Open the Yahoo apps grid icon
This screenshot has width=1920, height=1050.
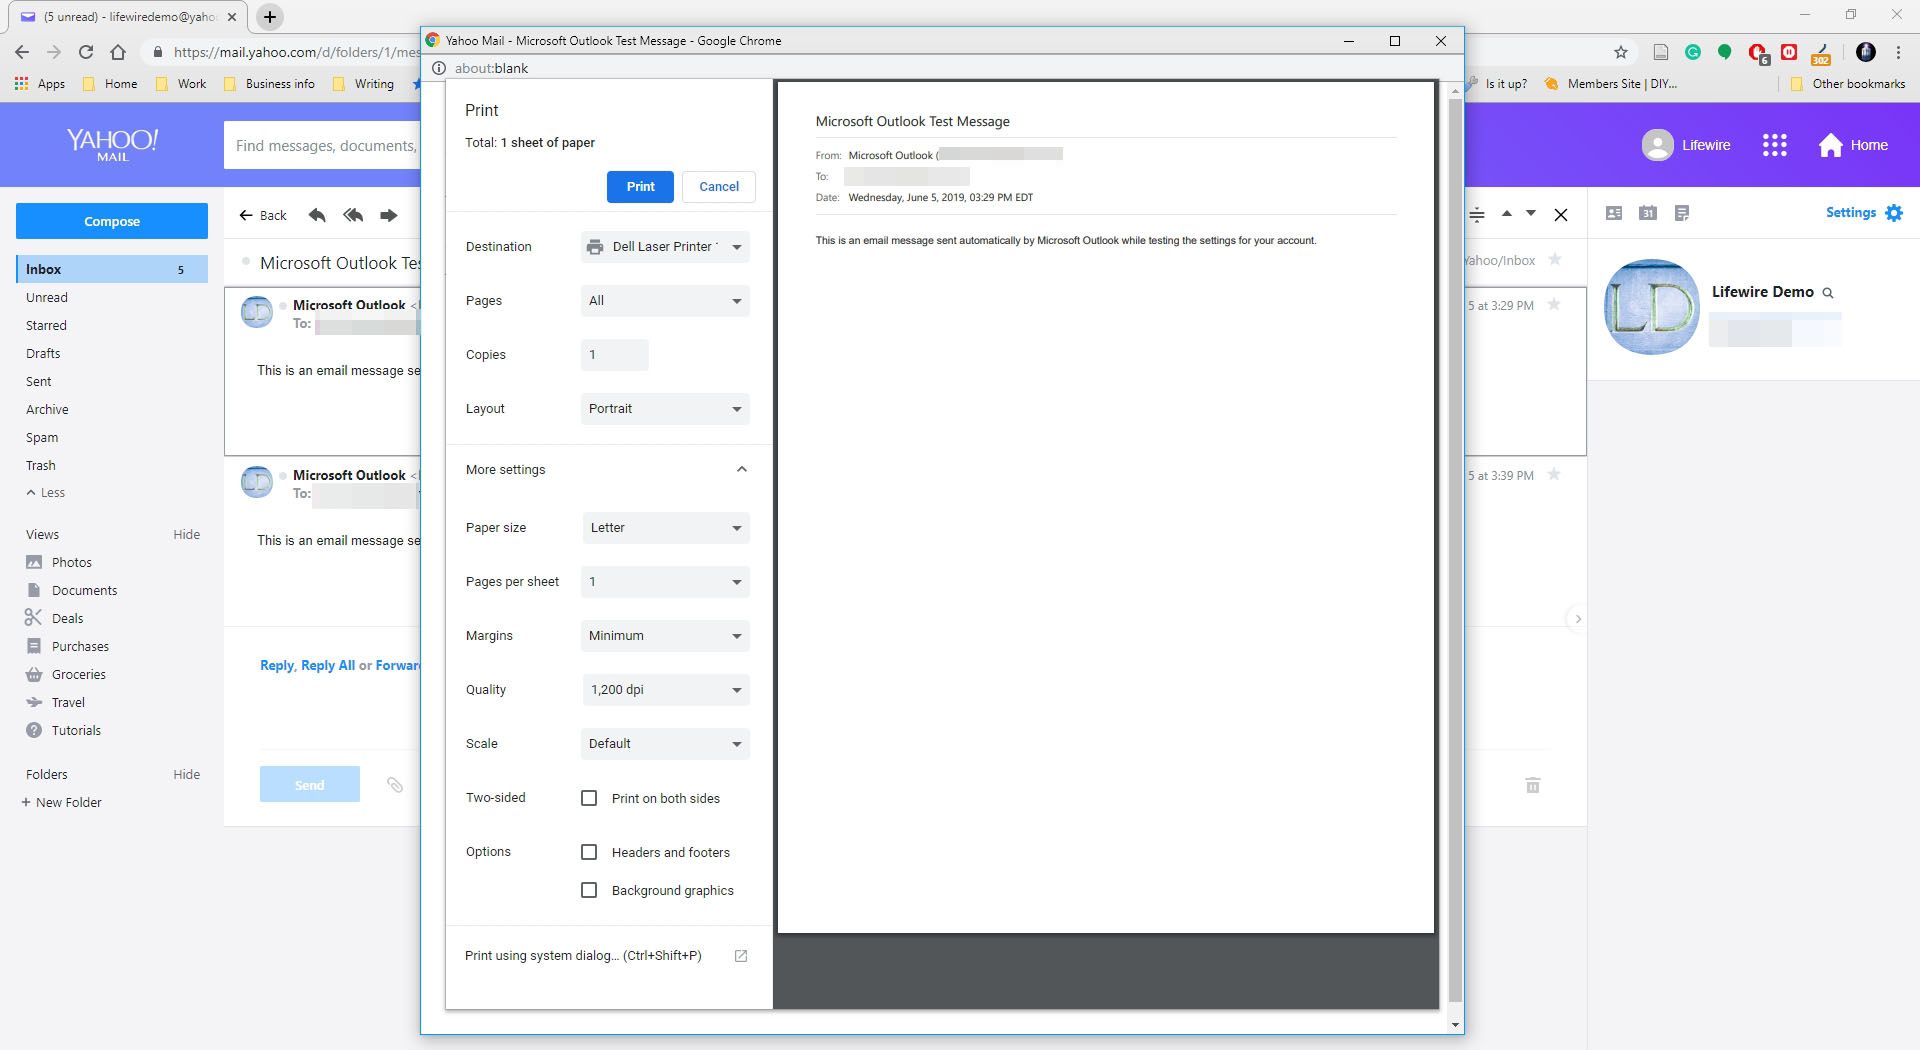coord(1775,145)
